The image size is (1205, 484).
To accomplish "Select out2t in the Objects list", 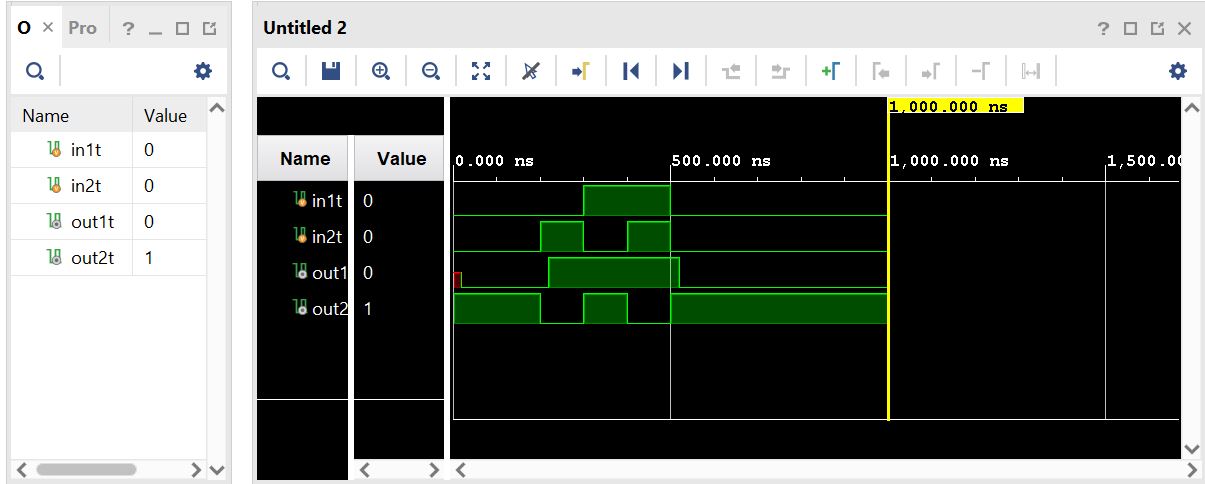I will (92, 258).
